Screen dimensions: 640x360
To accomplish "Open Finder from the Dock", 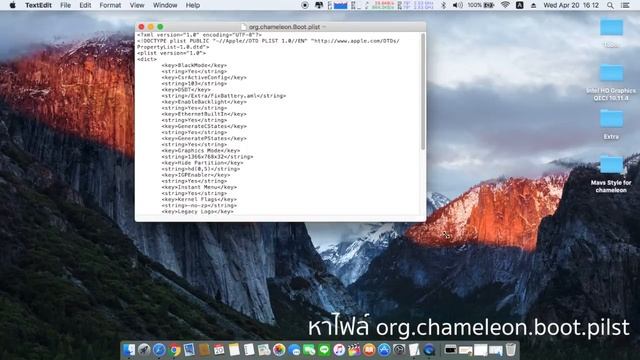I will [x=129, y=350].
